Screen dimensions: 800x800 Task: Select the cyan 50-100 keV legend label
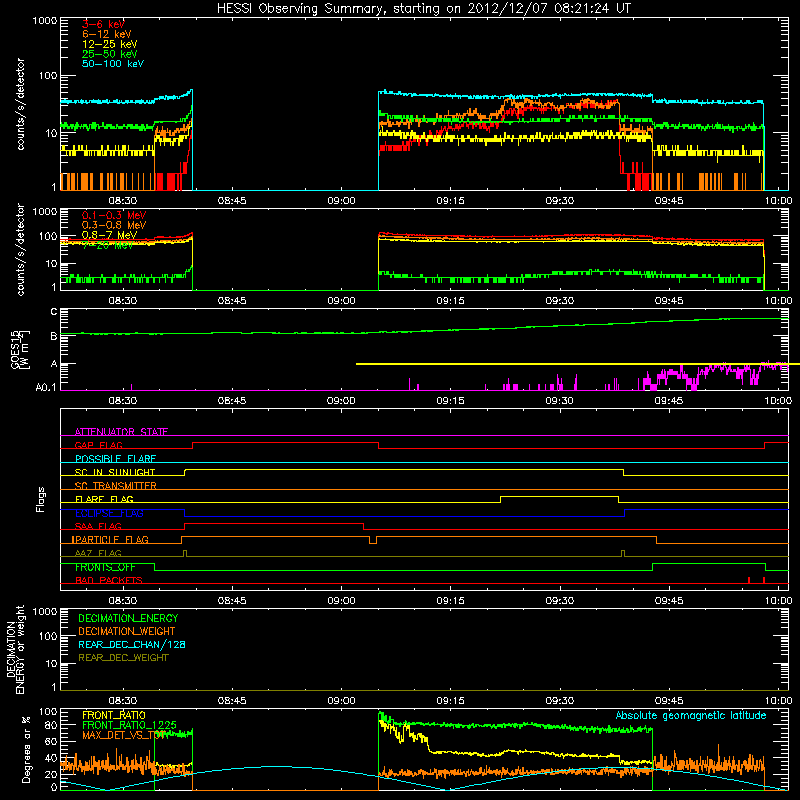[113, 64]
